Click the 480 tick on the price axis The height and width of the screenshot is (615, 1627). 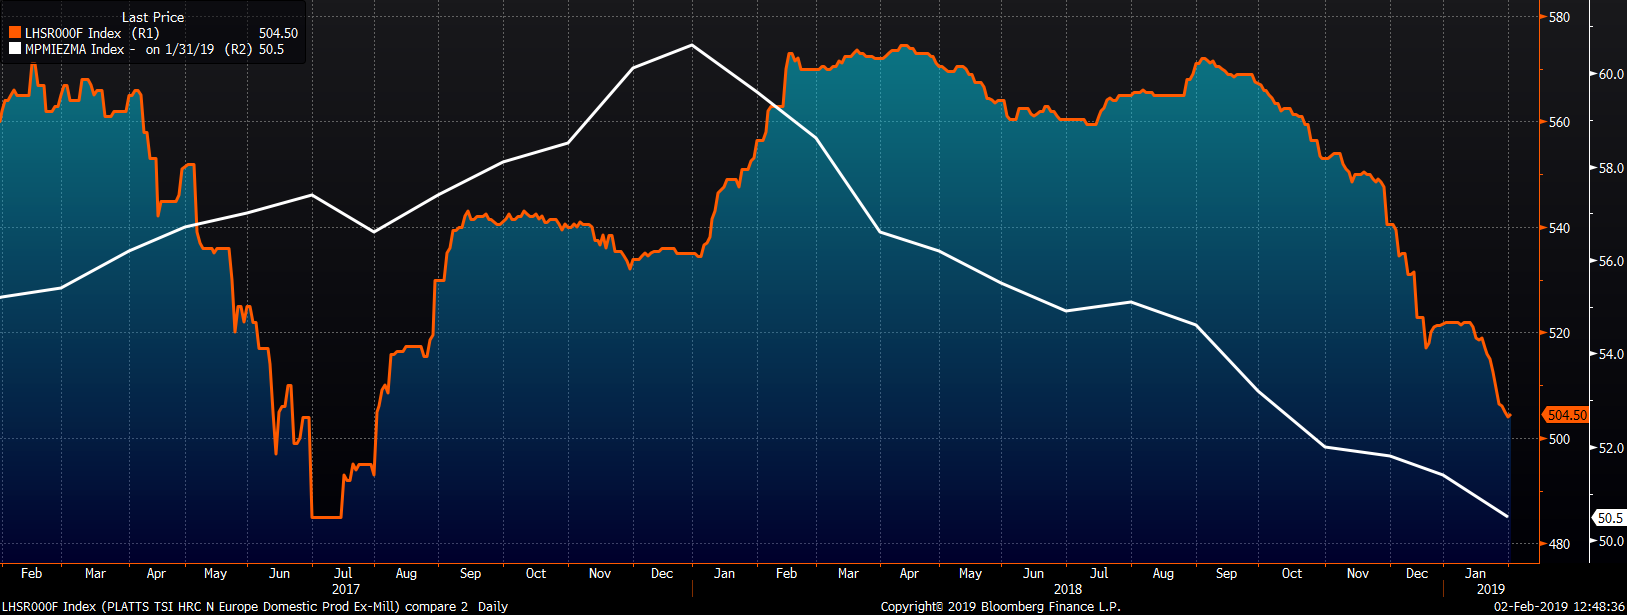1559,544
